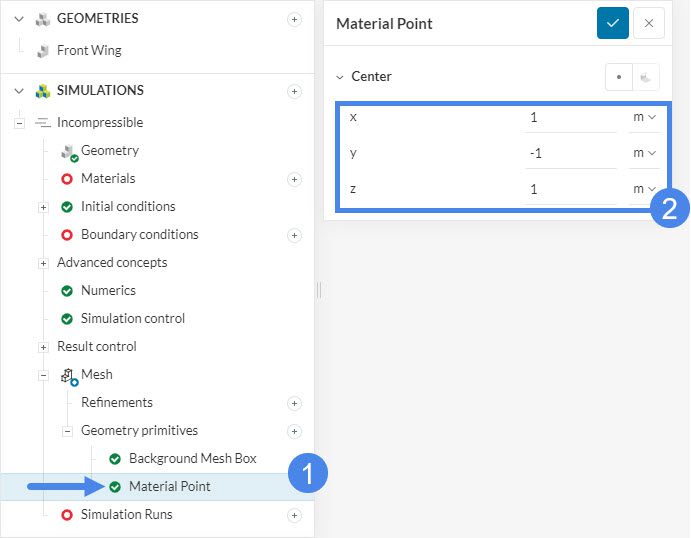Expand the Initial conditions tree node
Image resolution: width=691 pixels, height=538 pixels.
point(43,207)
